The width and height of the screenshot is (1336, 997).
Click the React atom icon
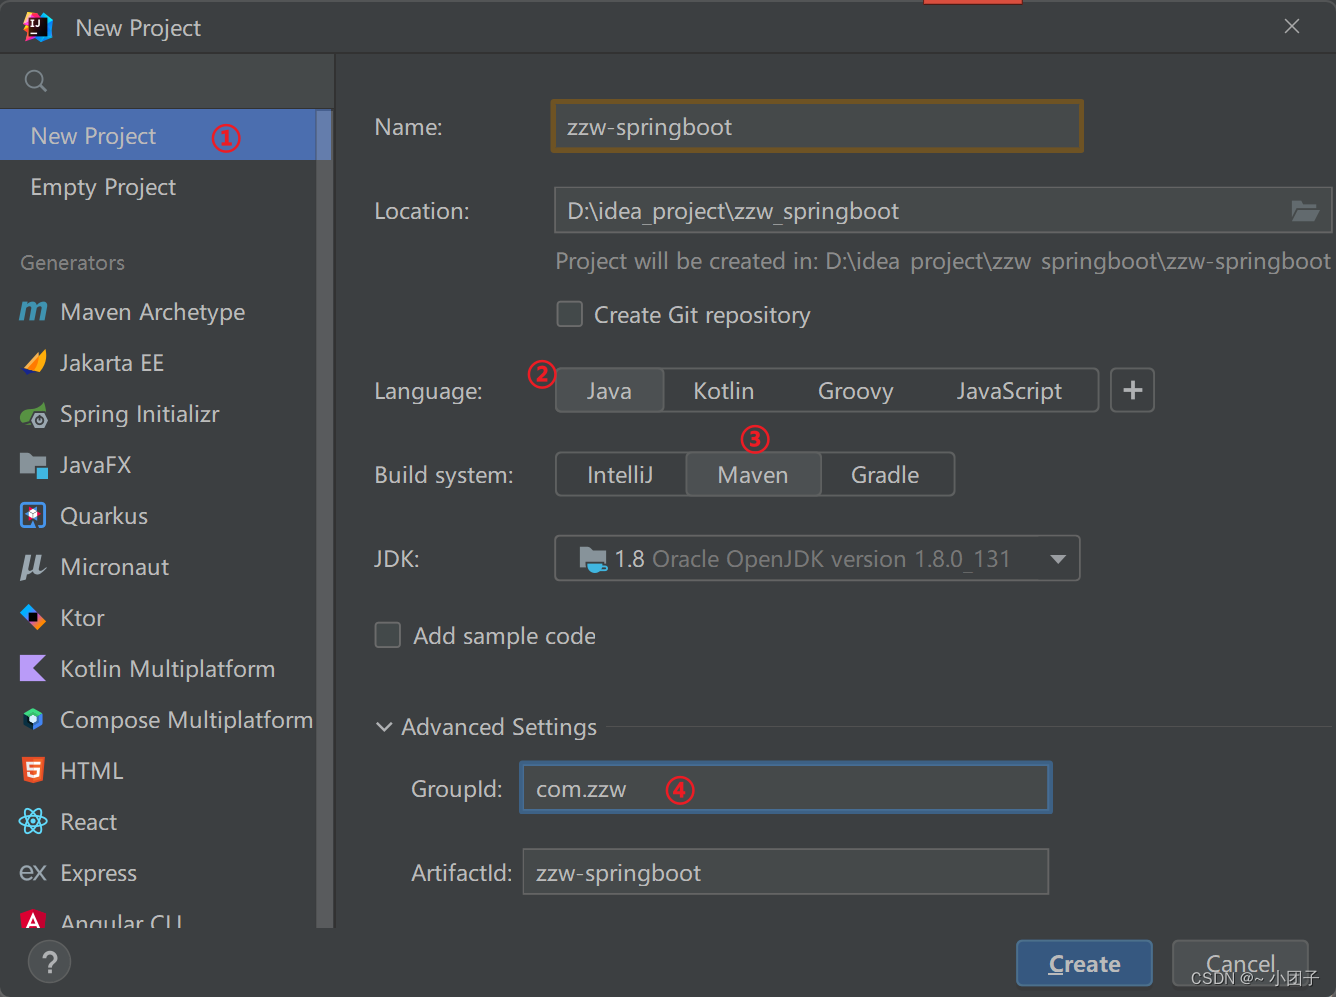[33, 822]
